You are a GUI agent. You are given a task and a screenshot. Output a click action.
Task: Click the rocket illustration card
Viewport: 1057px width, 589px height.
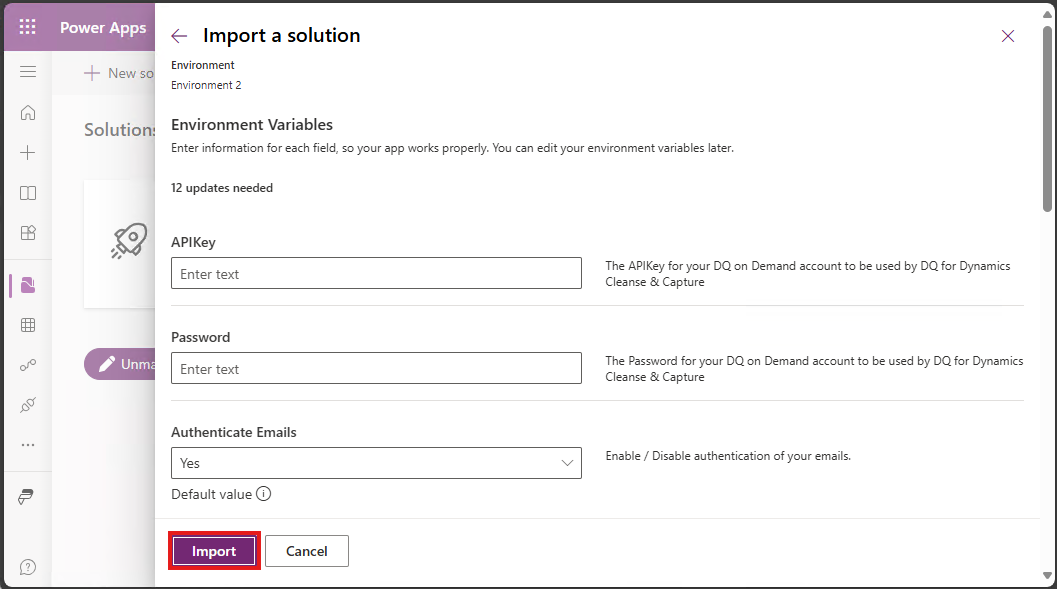pos(119,244)
